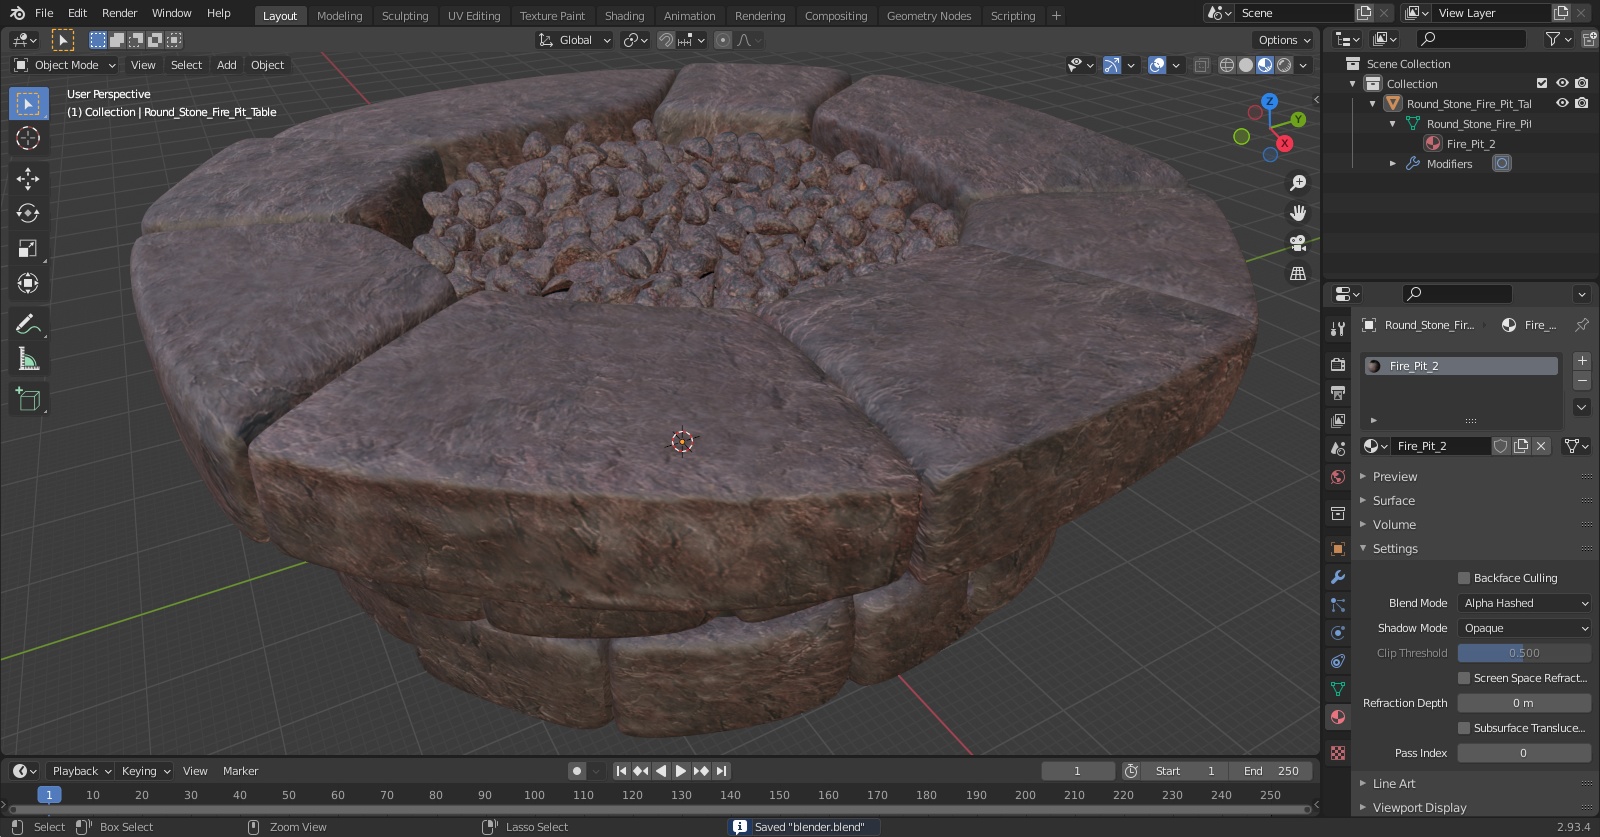This screenshot has height=837, width=1600.
Task: Open the Object Data properties tab
Action: (1337, 688)
